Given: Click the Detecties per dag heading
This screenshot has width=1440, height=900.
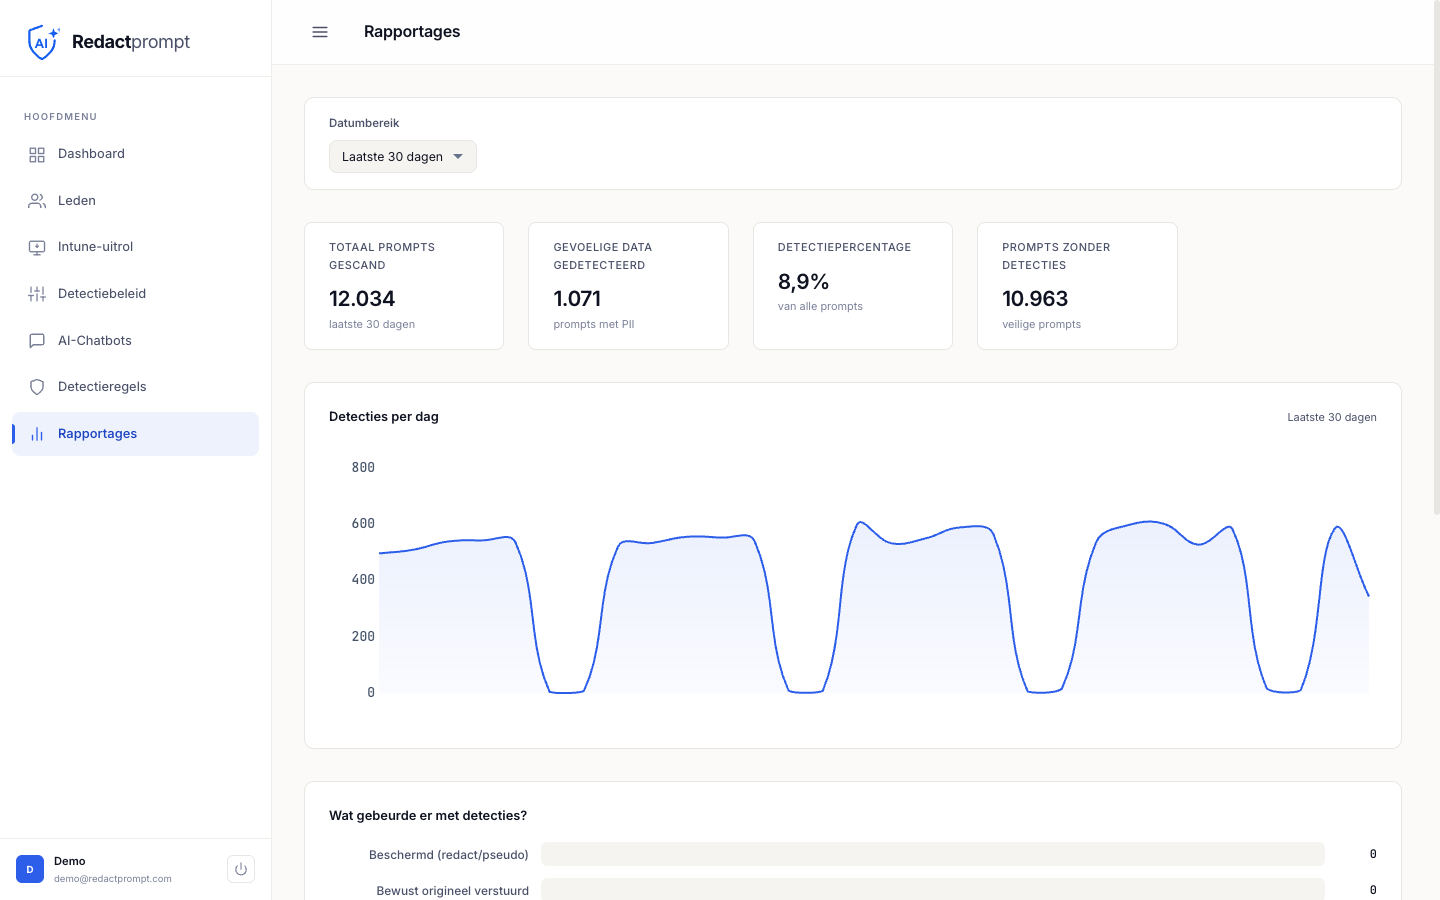Looking at the screenshot, I should [384, 417].
